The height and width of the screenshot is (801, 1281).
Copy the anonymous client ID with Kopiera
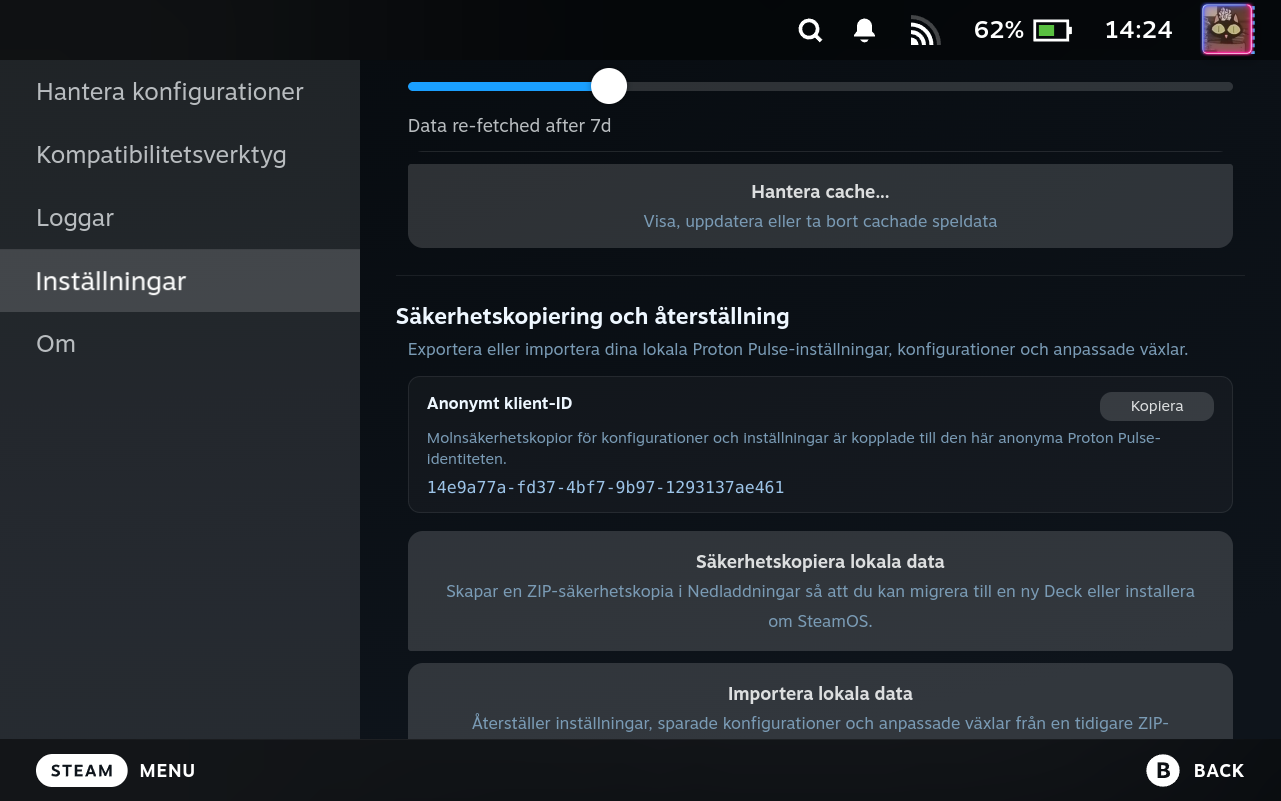tap(1157, 406)
